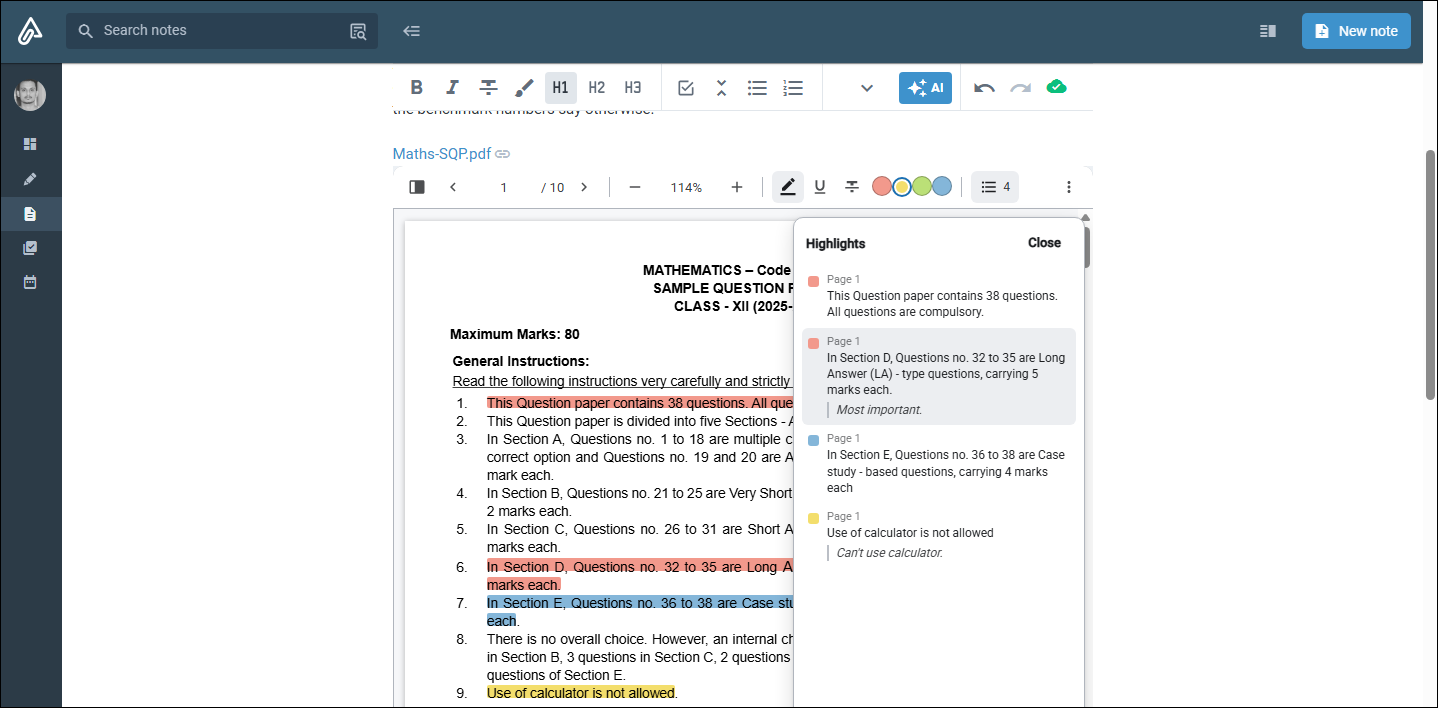Choose the green highlight color

tap(922, 186)
